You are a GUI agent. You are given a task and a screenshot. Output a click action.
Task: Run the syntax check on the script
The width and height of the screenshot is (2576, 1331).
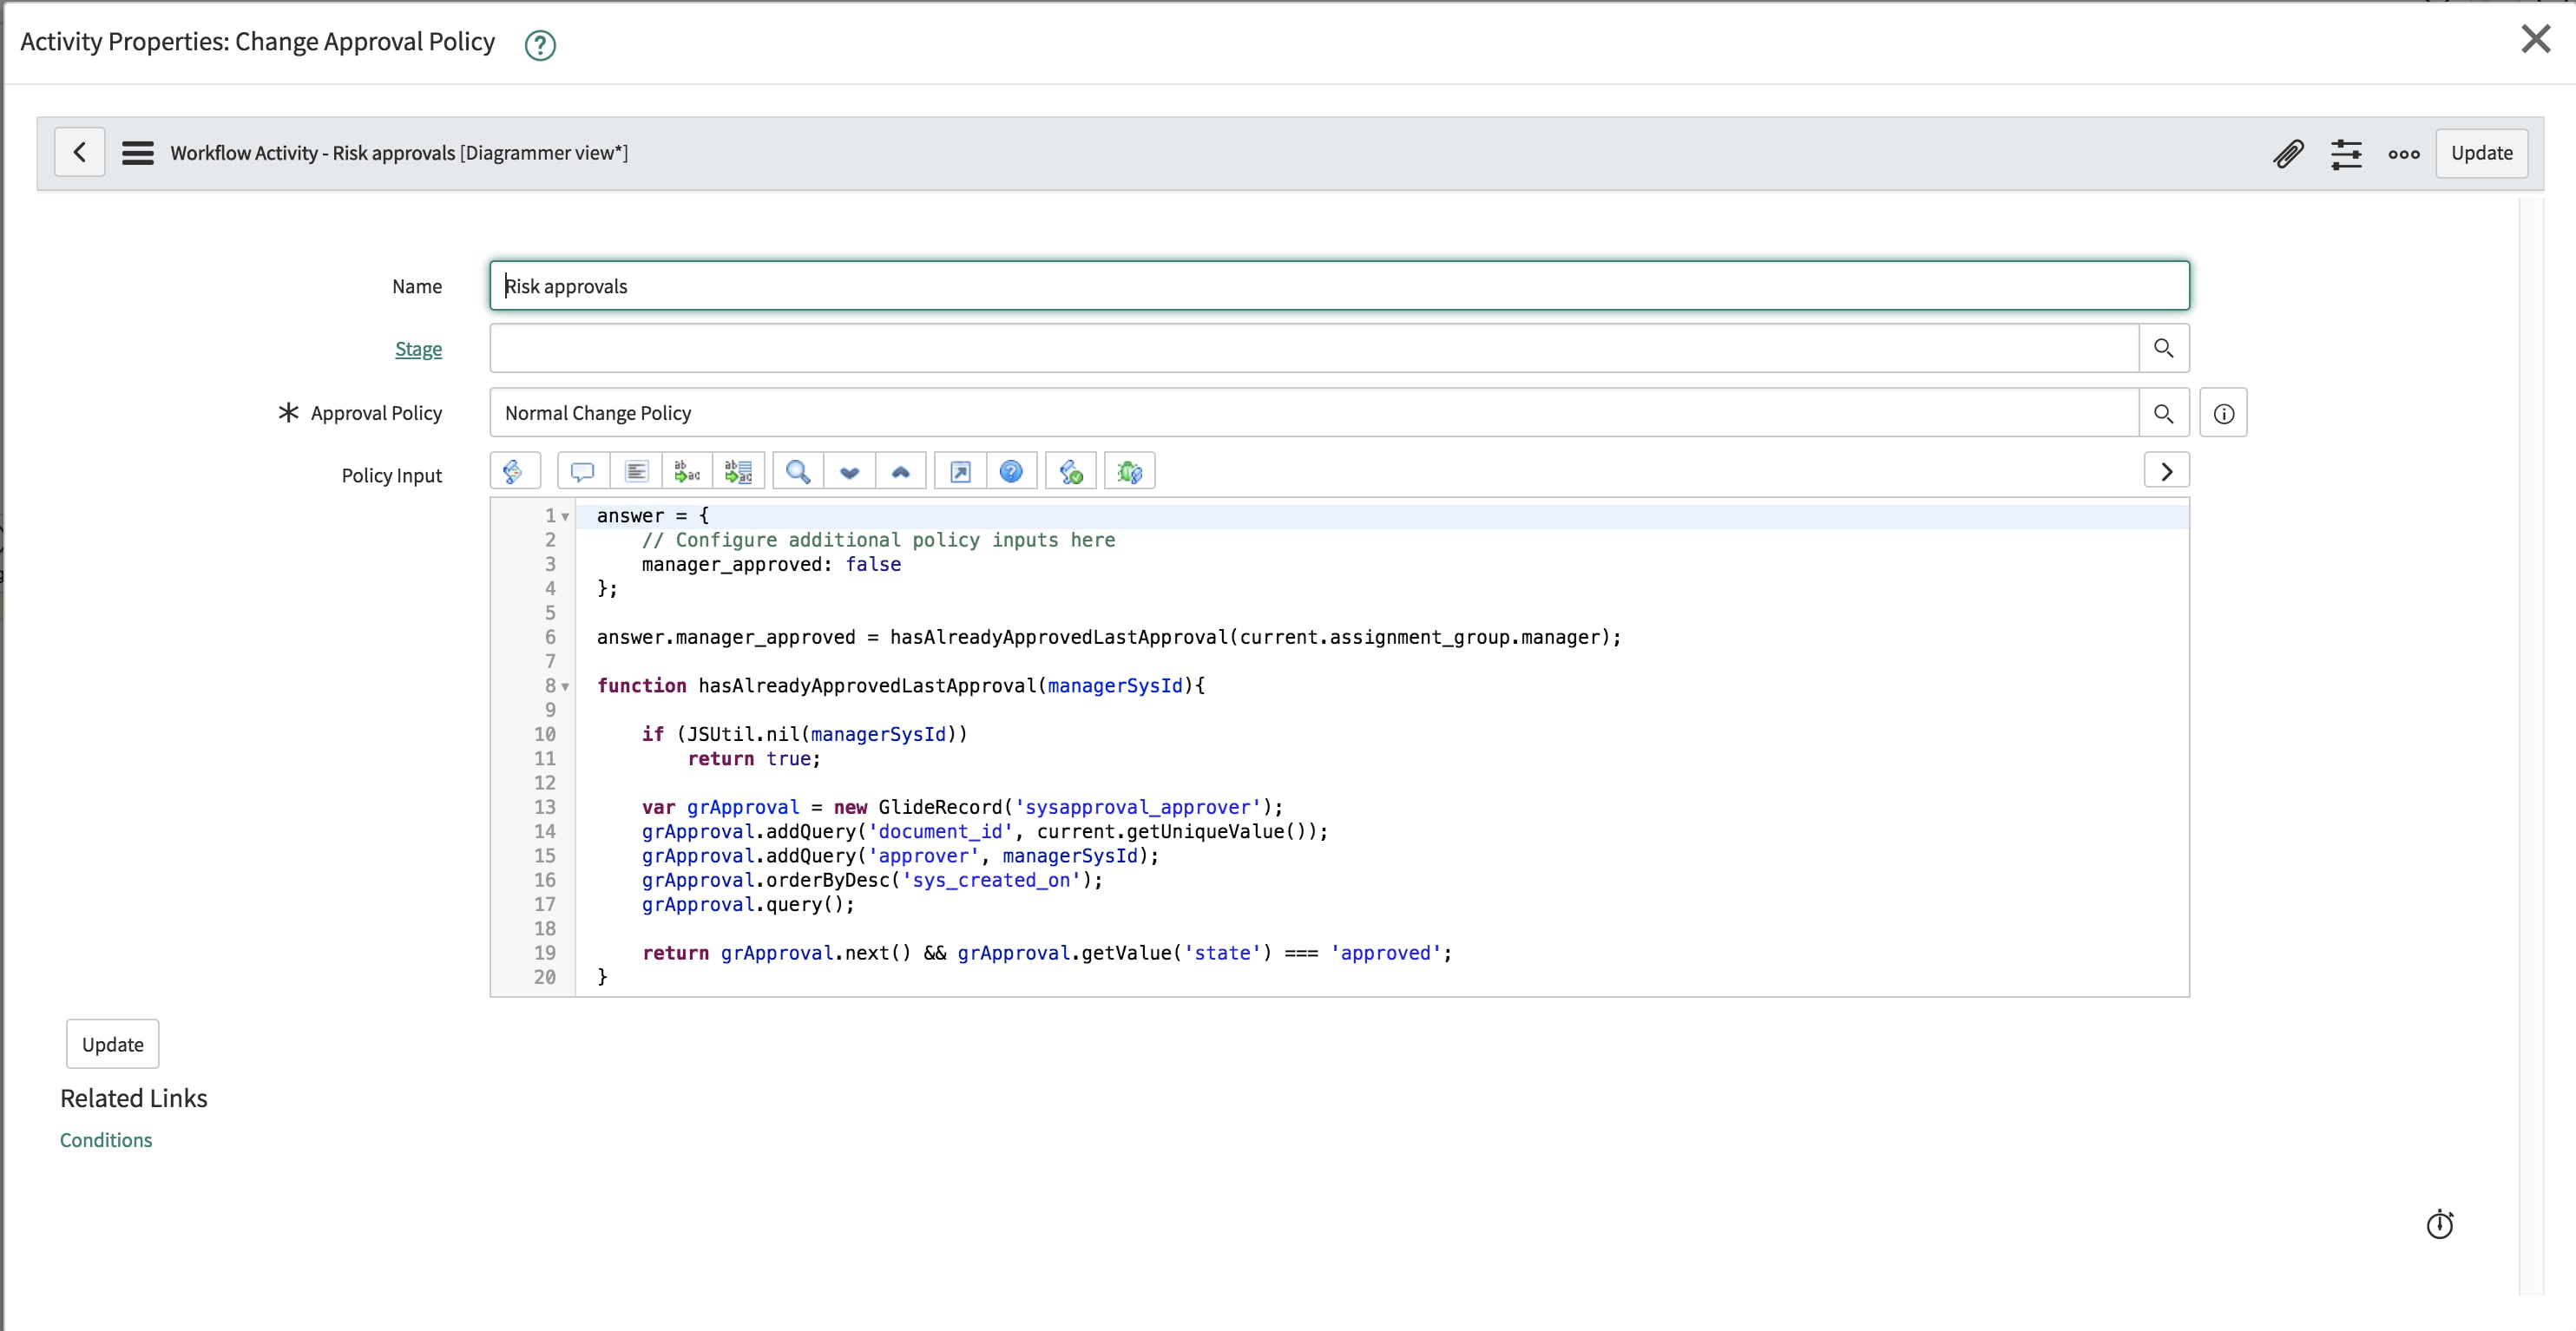[x=1070, y=471]
